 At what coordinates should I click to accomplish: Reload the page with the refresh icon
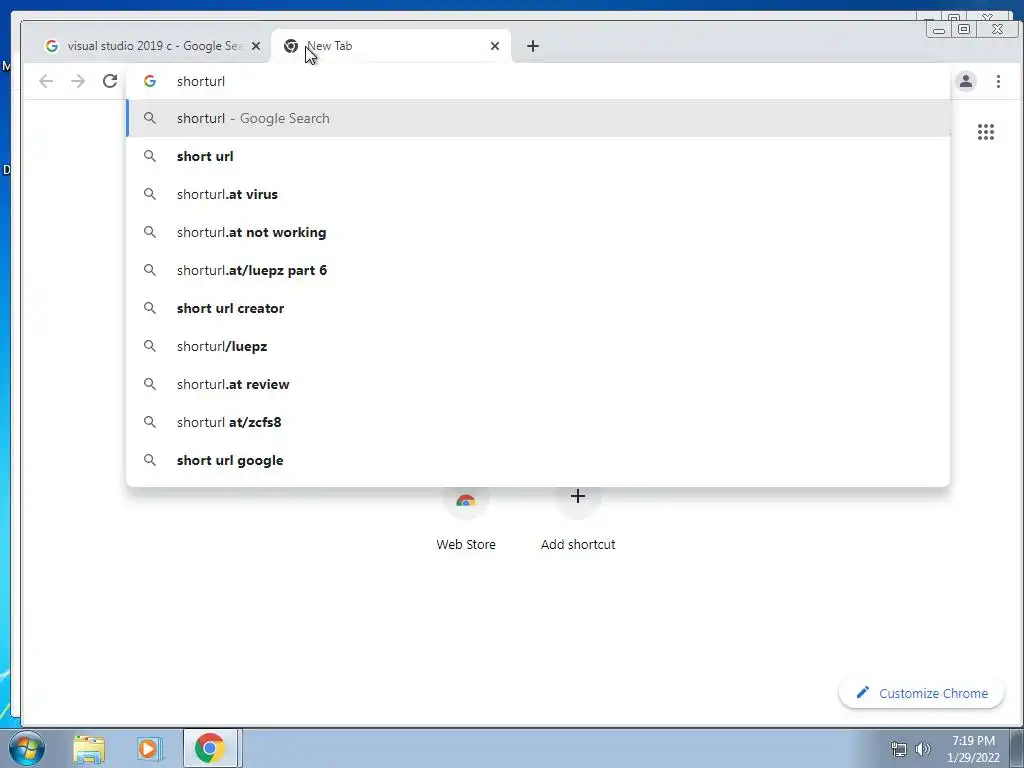tap(110, 81)
